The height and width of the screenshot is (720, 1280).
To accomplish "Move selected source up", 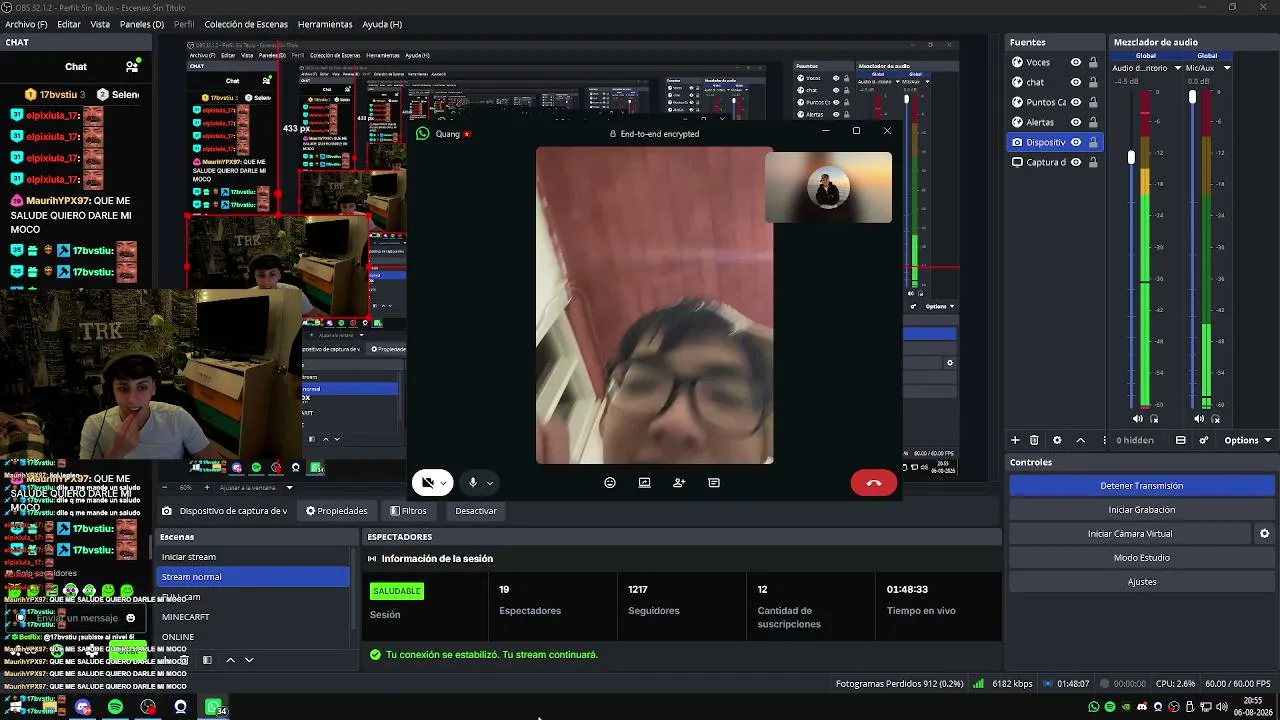I will (x=1080, y=440).
